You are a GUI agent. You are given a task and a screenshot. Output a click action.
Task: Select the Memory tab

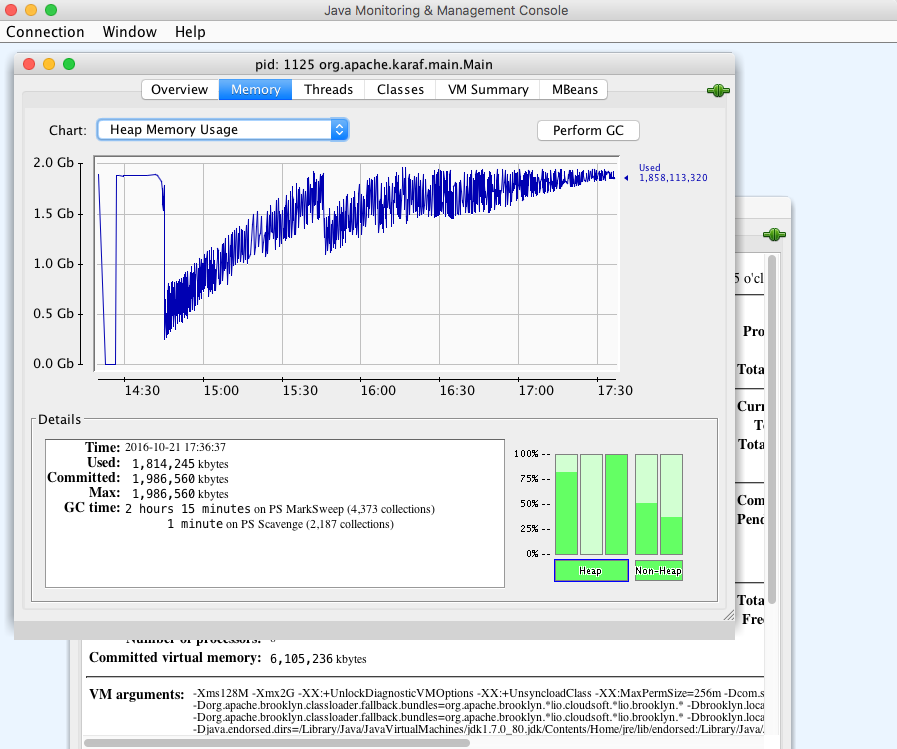[x=255, y=90]
